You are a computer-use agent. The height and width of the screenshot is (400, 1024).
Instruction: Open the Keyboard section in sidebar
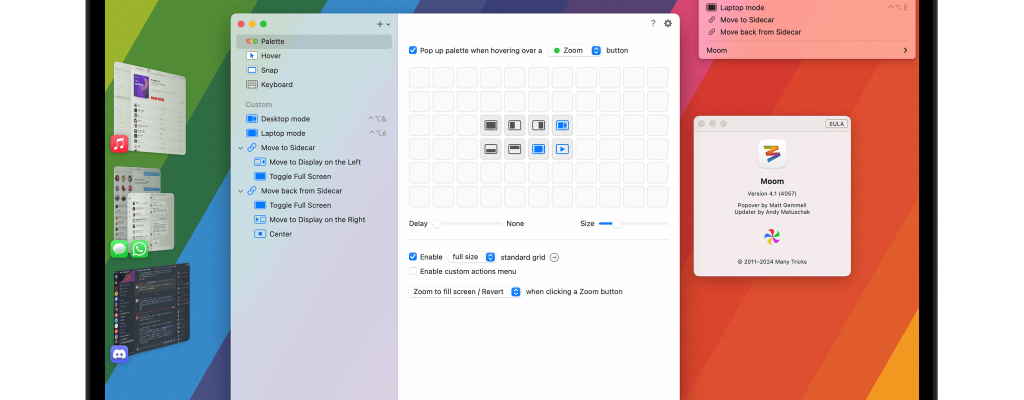coord(276,85)
